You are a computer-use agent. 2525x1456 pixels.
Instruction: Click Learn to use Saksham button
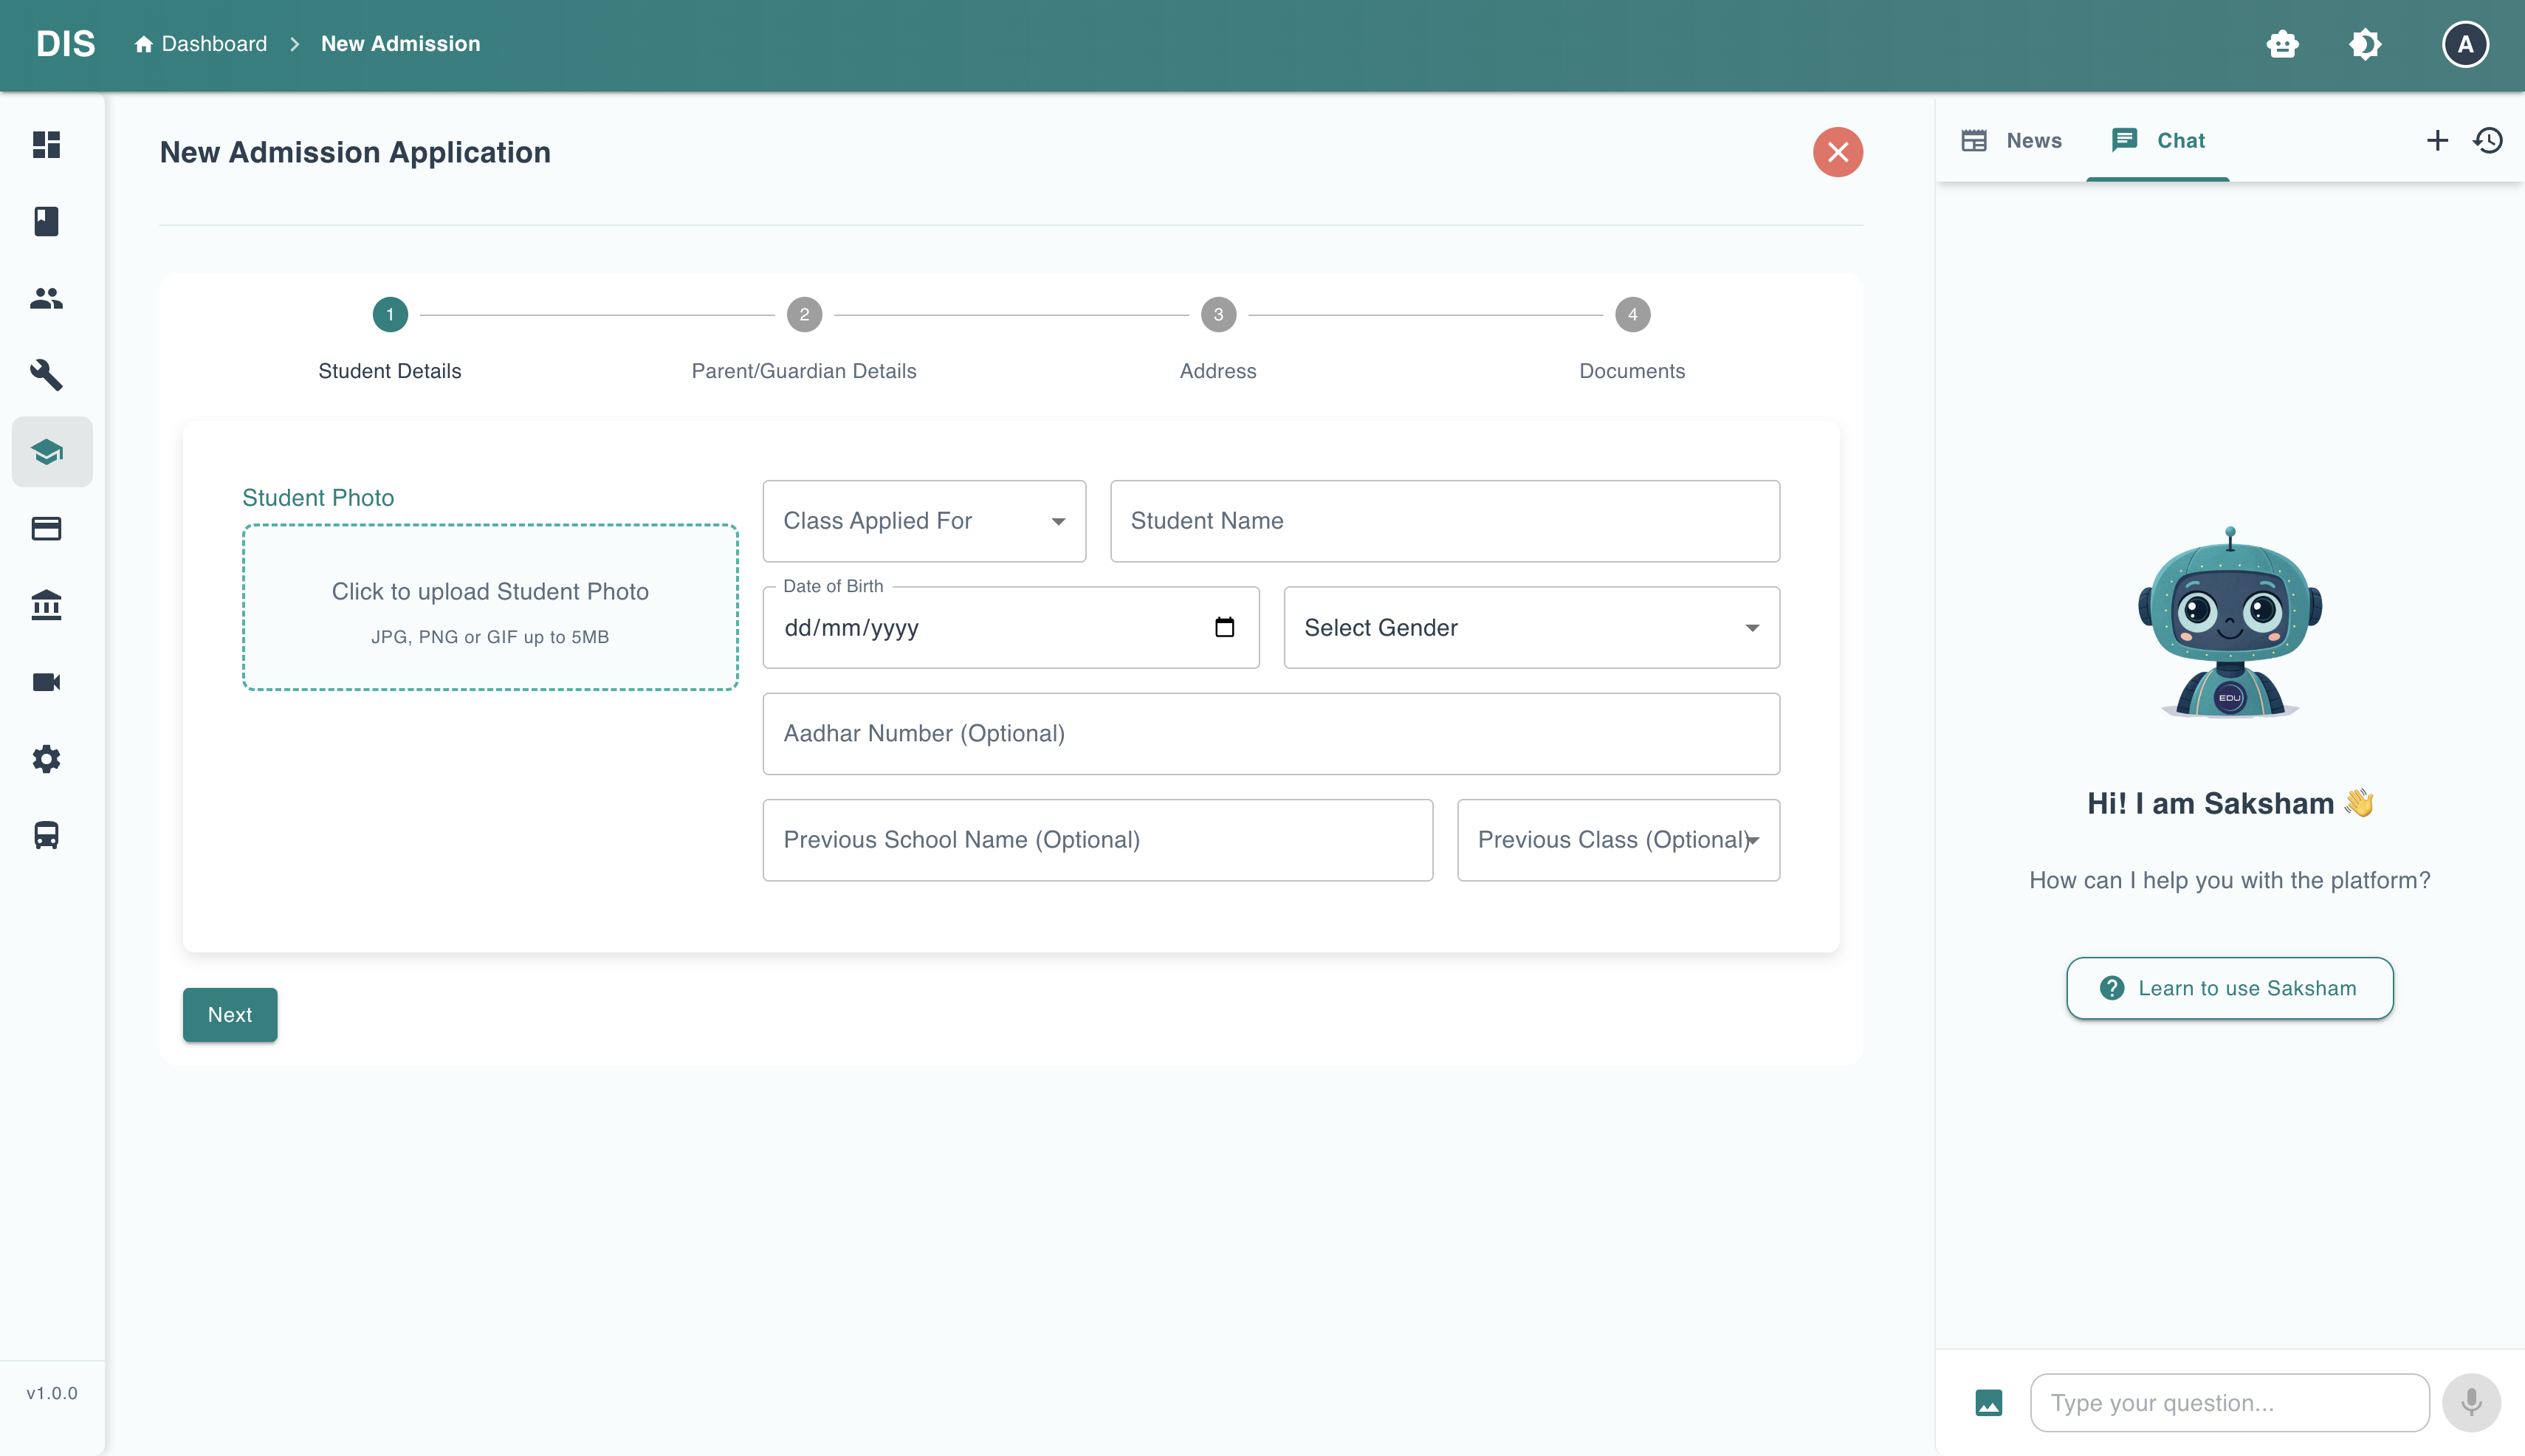[x=2229, y=988]
